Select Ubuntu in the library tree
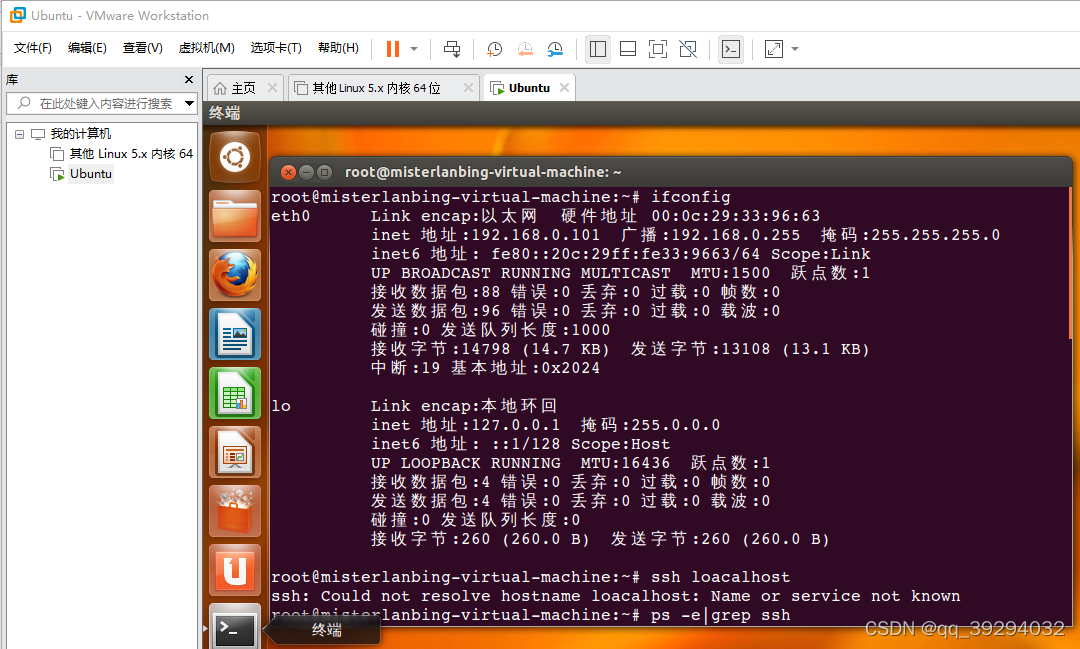Image resolution: width=1080 pixels, height=649 pixels. point(90,174)
